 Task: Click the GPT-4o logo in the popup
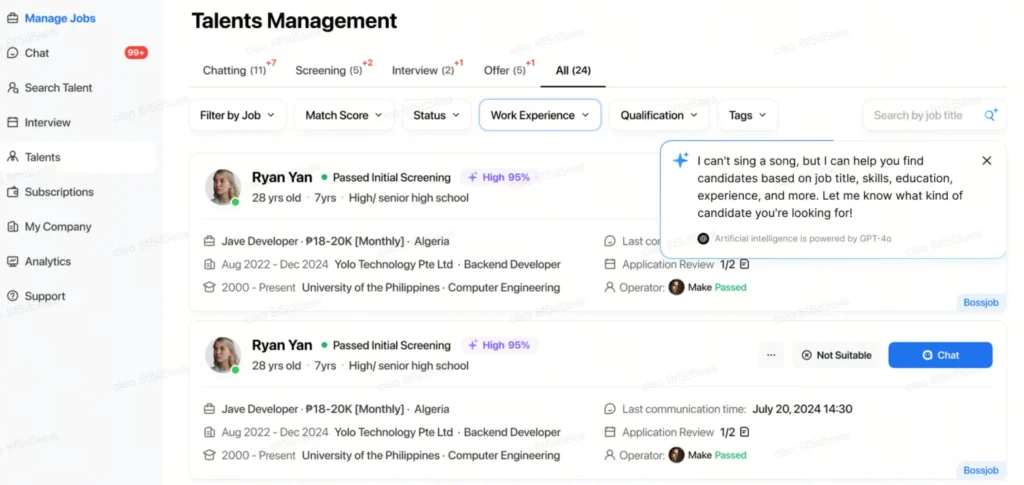point(703,239)
